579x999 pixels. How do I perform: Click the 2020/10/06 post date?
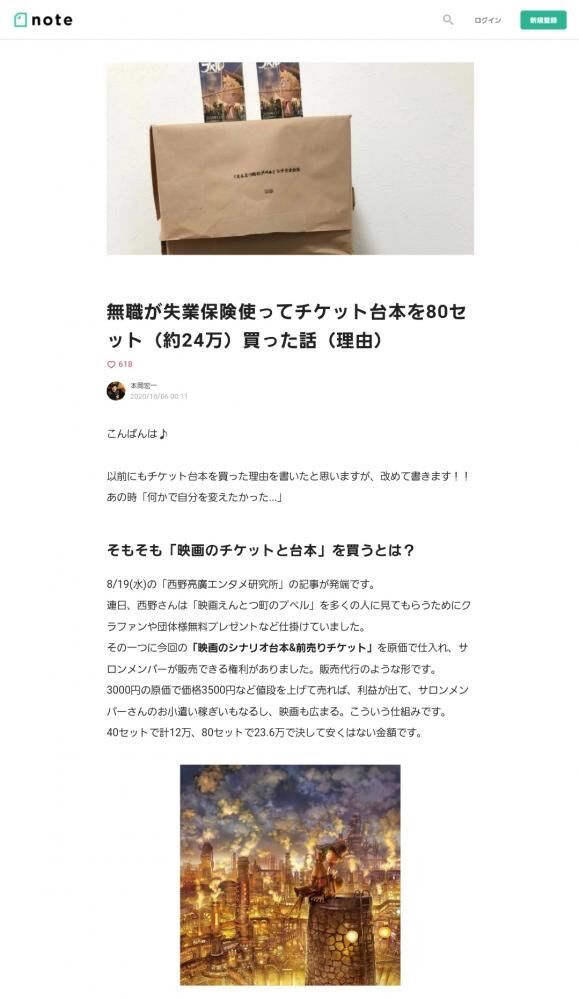pos(159,396)
